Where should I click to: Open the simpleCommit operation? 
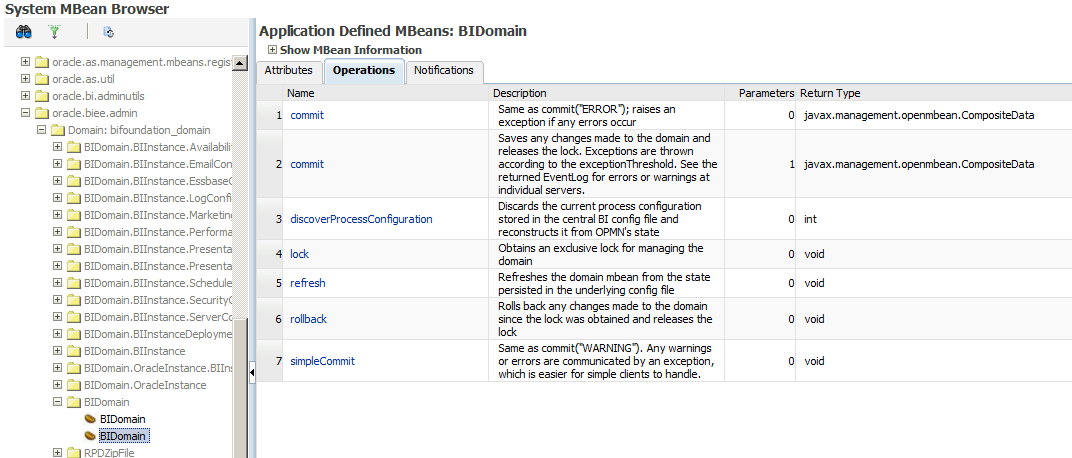pos(323,361)
